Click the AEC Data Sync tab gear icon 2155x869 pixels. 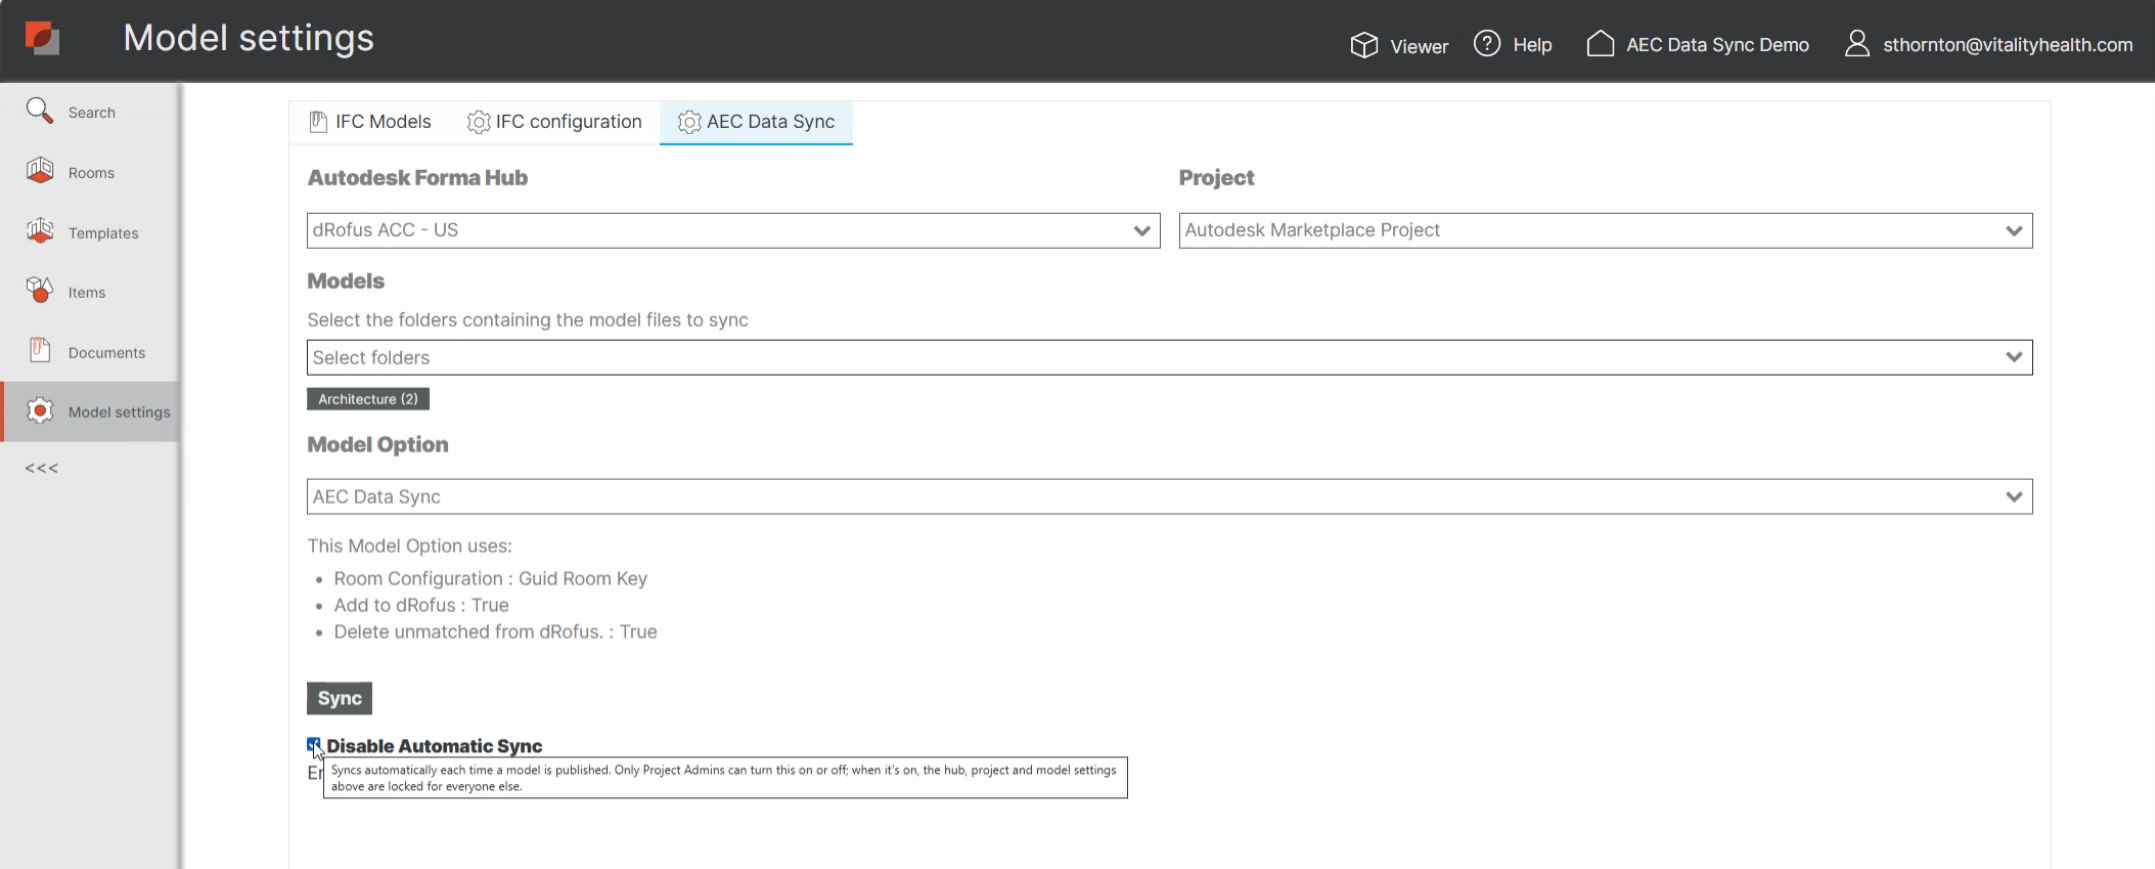pyautogui.click(x=689, y=122)
